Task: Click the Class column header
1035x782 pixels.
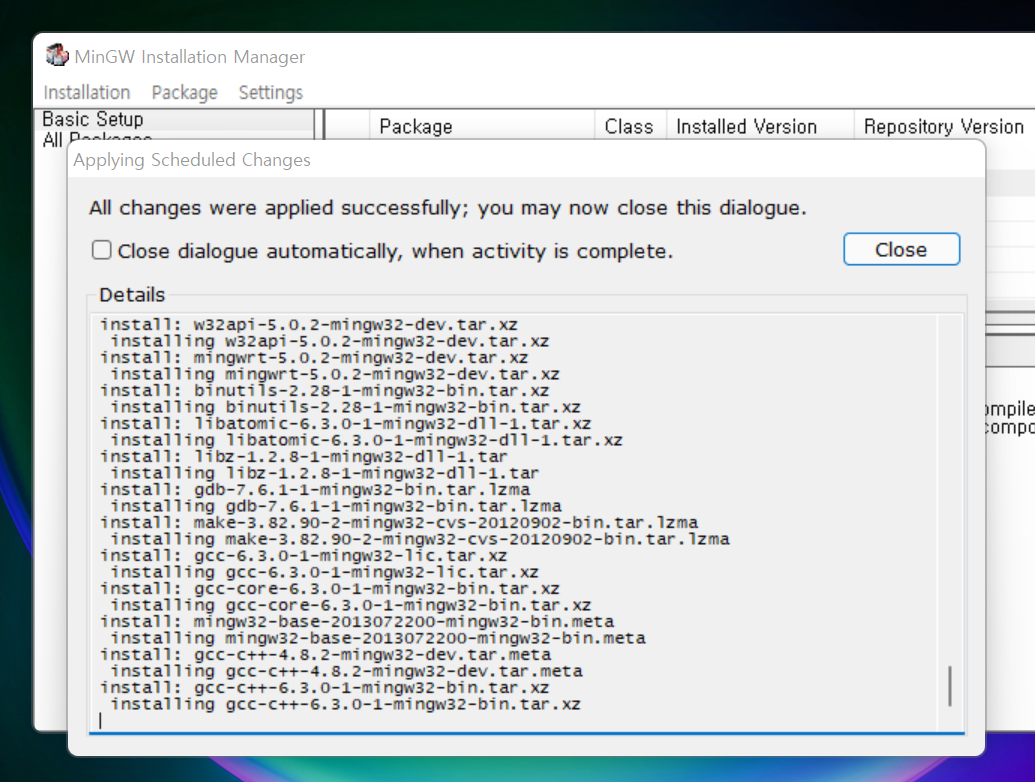Action: [x=628, y=127]
